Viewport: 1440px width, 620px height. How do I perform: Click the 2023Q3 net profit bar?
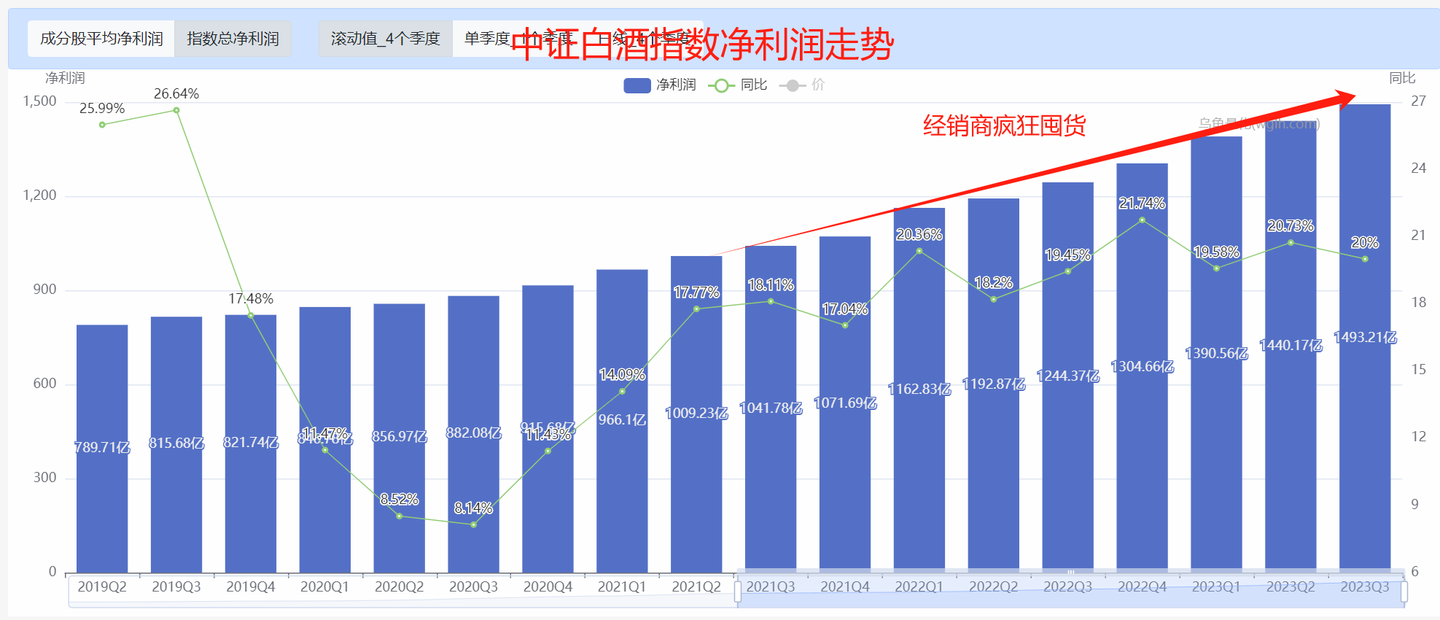(1365, 450)
